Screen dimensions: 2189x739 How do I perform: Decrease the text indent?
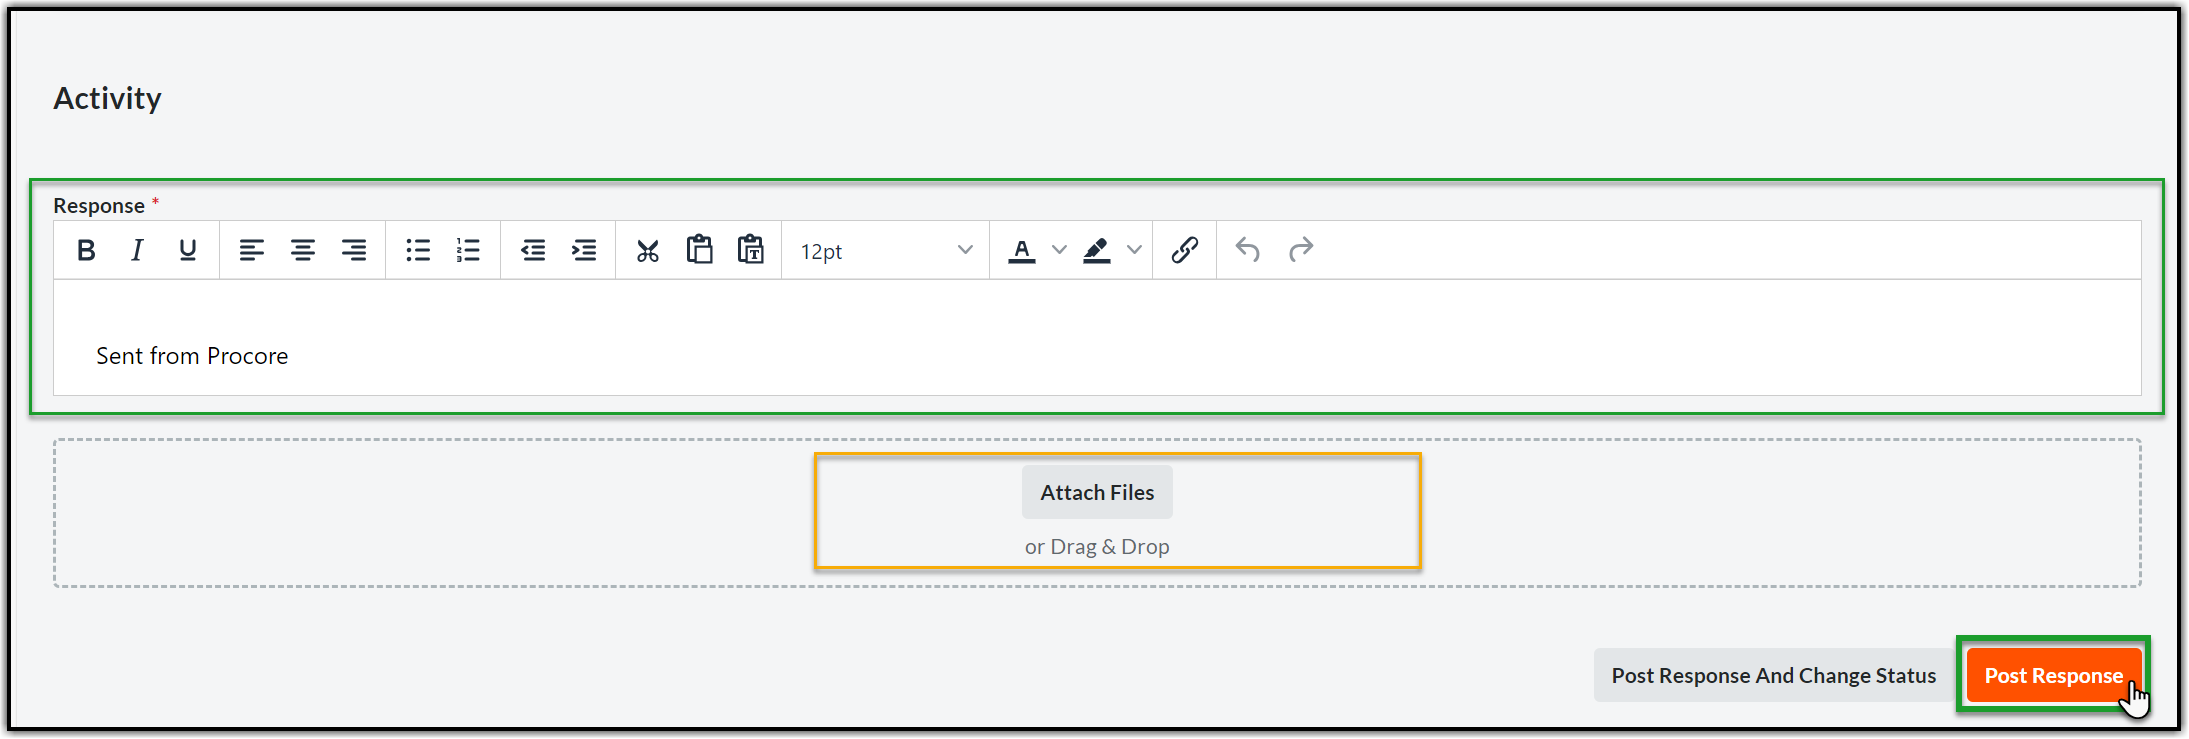pyautogui.click(x=533, y=250)
